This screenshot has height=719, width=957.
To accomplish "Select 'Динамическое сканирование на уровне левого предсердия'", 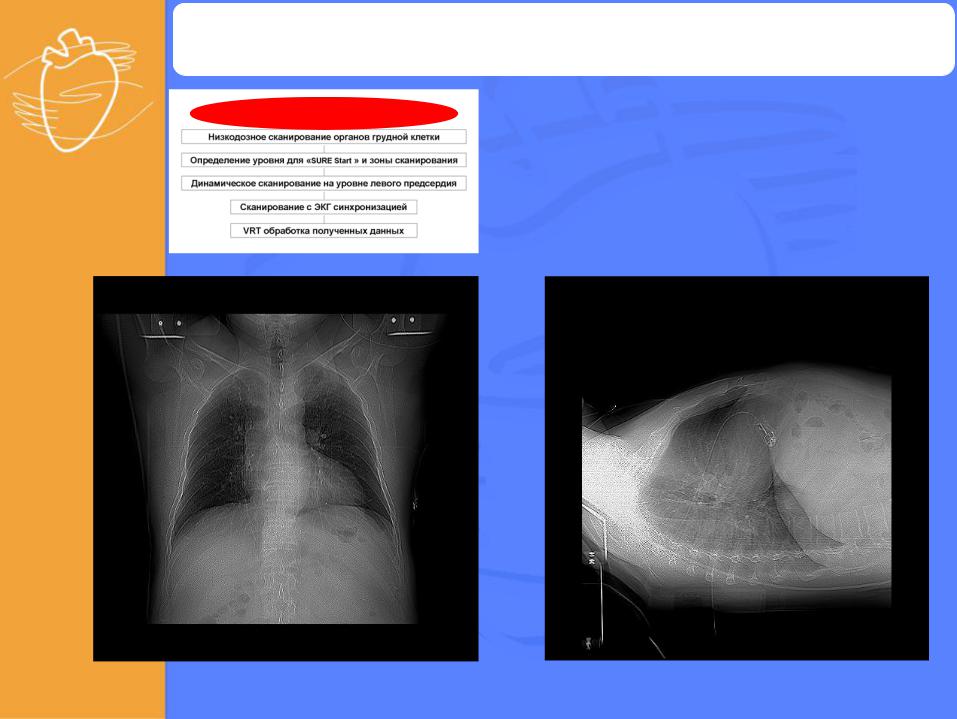I will [323, 183].
